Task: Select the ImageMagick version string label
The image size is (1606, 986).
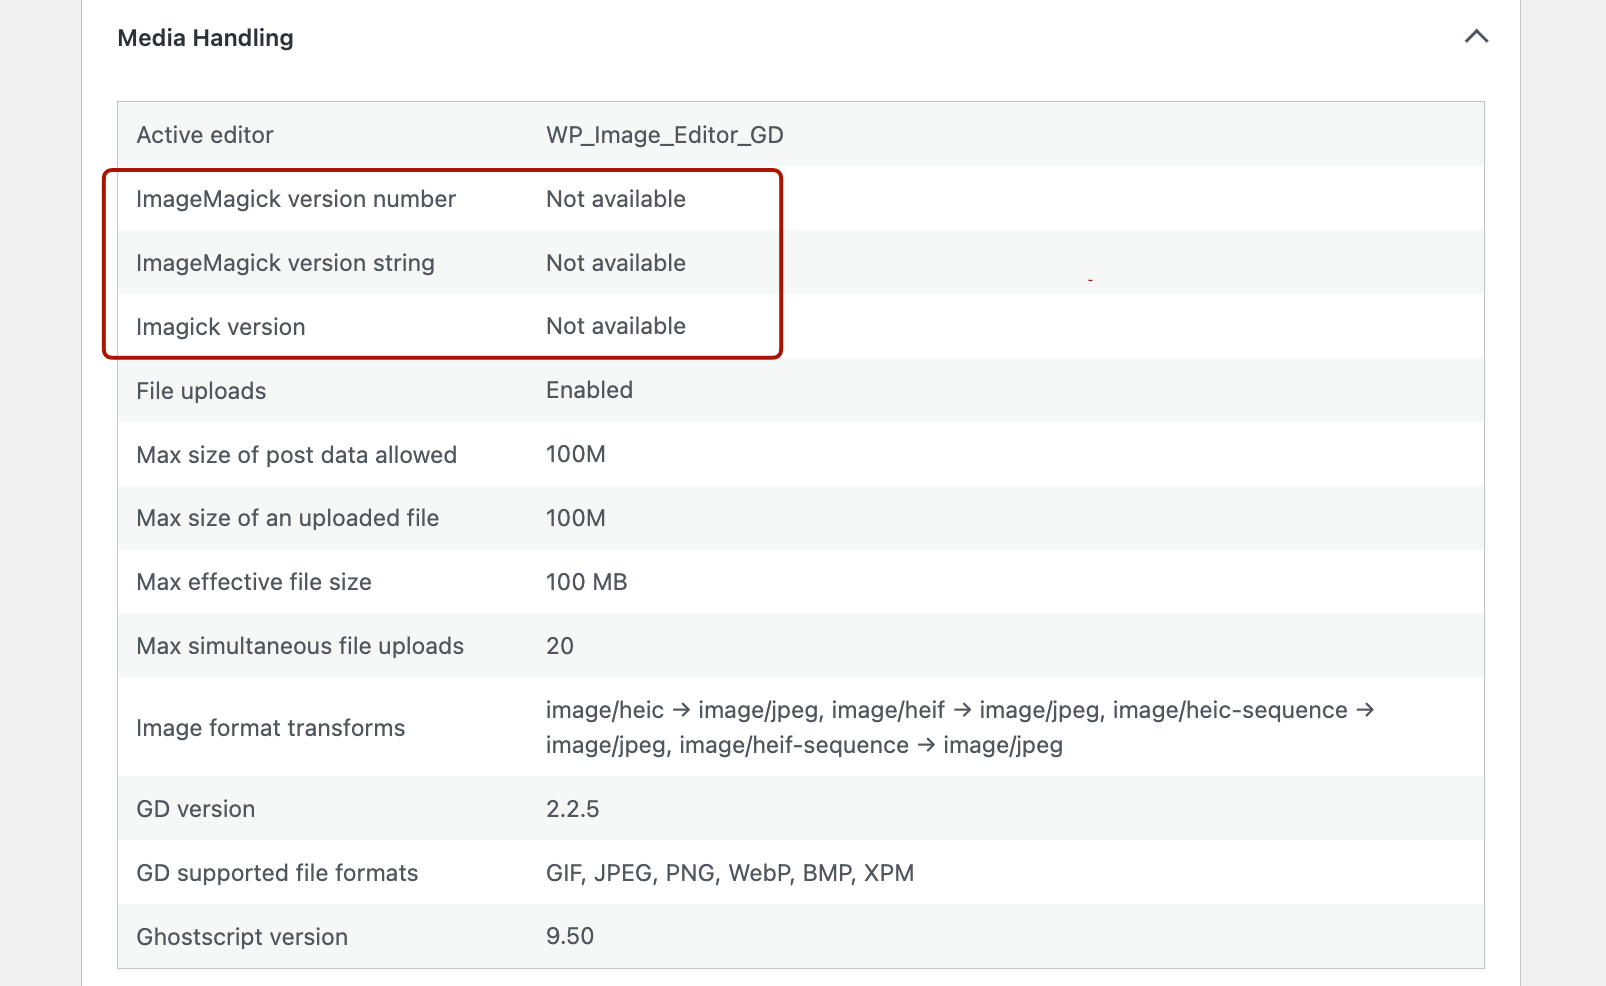Action: coord(285,263)
